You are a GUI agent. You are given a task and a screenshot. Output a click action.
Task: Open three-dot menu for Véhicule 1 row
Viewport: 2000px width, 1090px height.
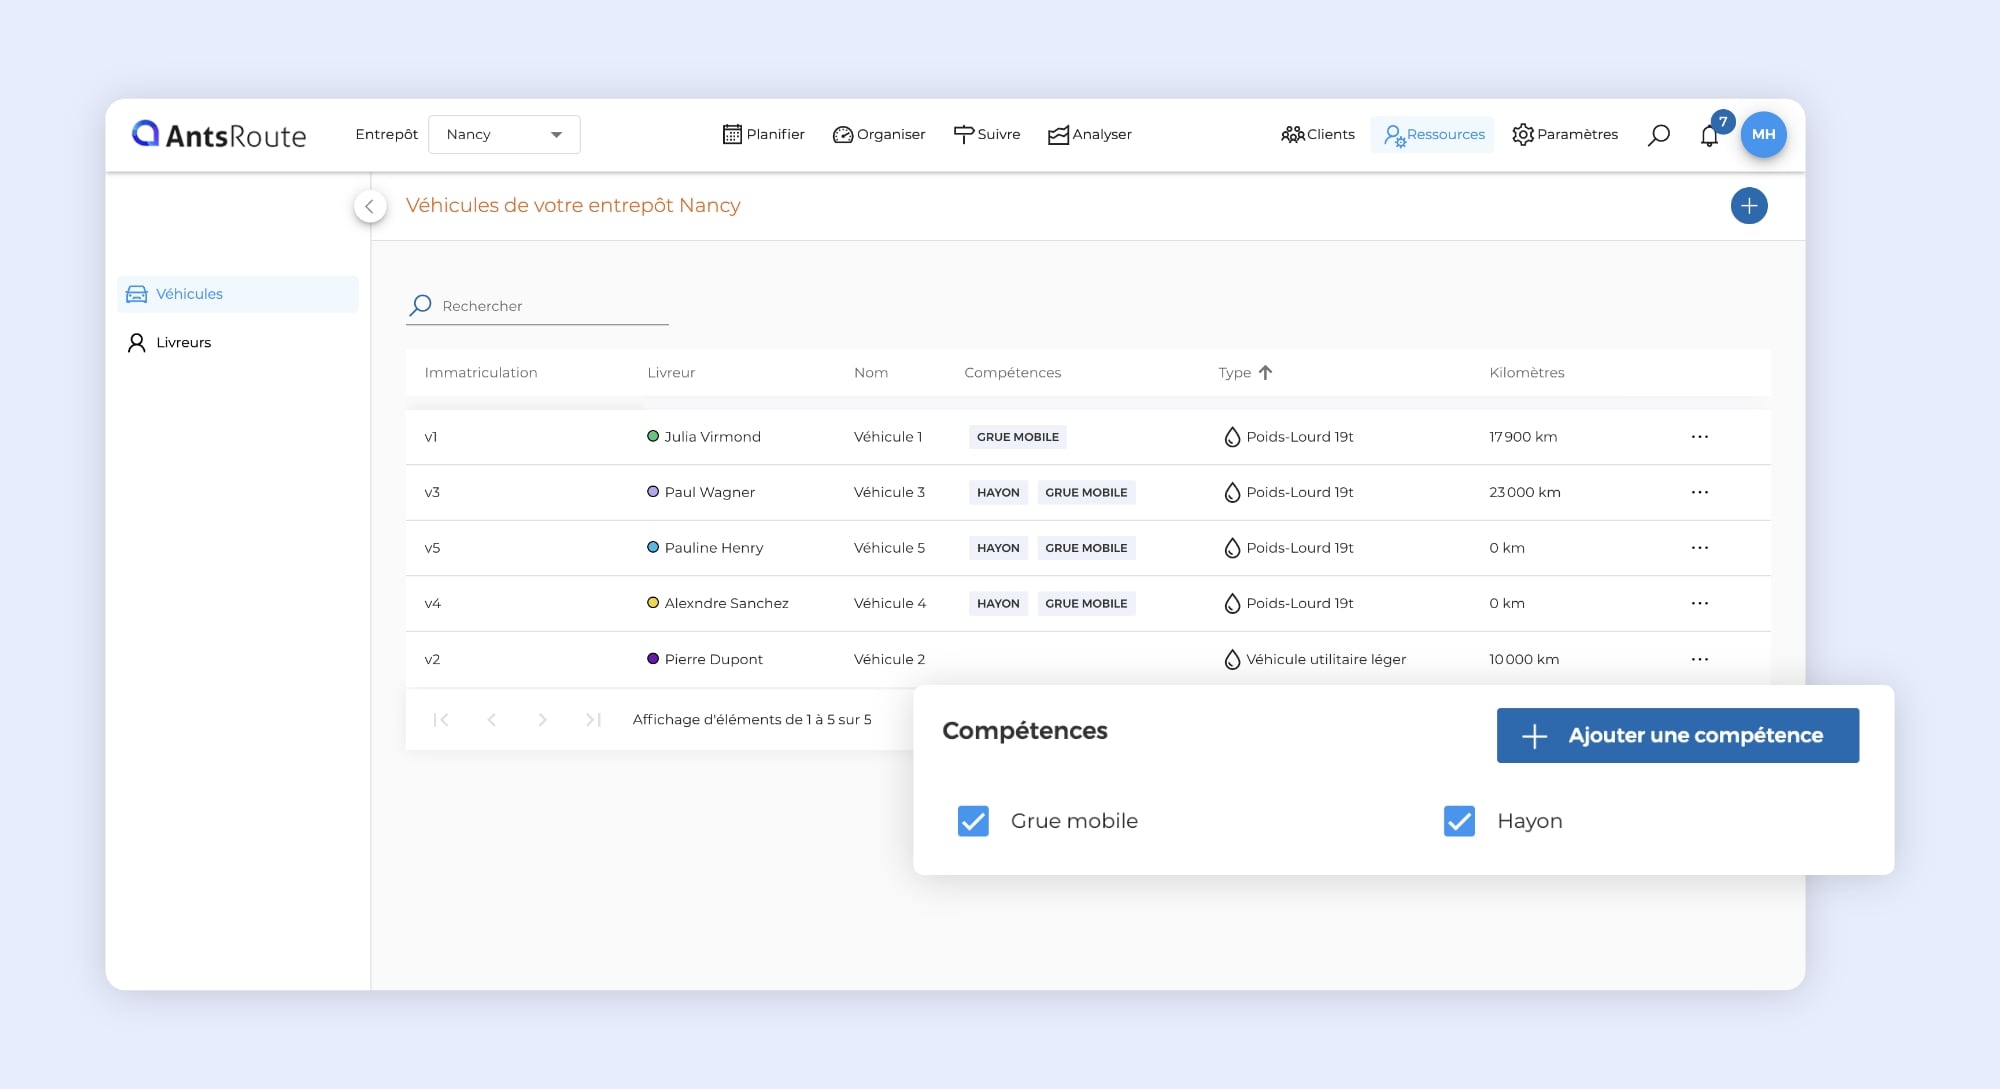point(1699,437)
